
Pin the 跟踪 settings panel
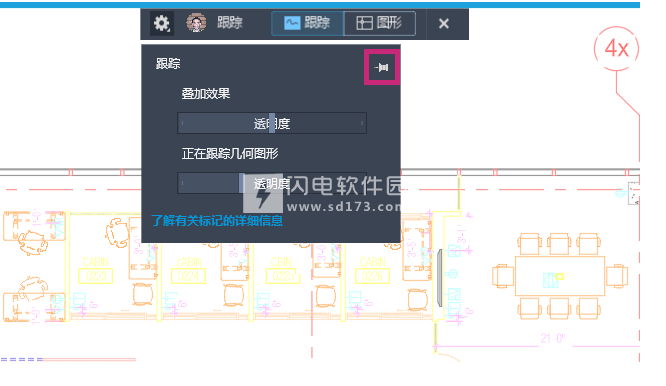click(x=381, y=67)
